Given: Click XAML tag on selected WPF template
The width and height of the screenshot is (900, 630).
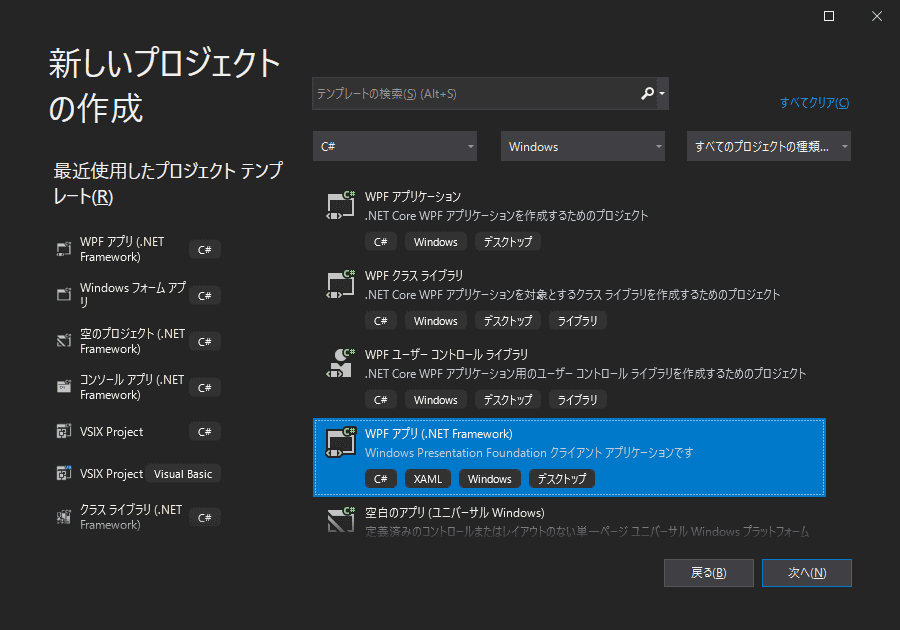Looking at the screenshot, I should (428, 479).
